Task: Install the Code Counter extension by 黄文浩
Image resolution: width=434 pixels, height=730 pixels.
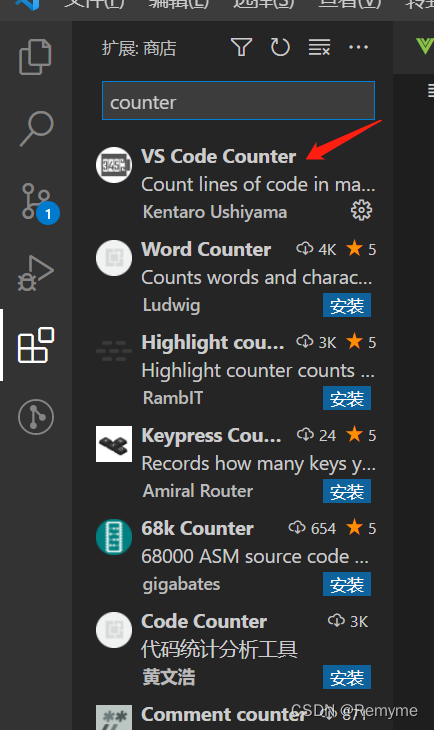Action: 347,678
